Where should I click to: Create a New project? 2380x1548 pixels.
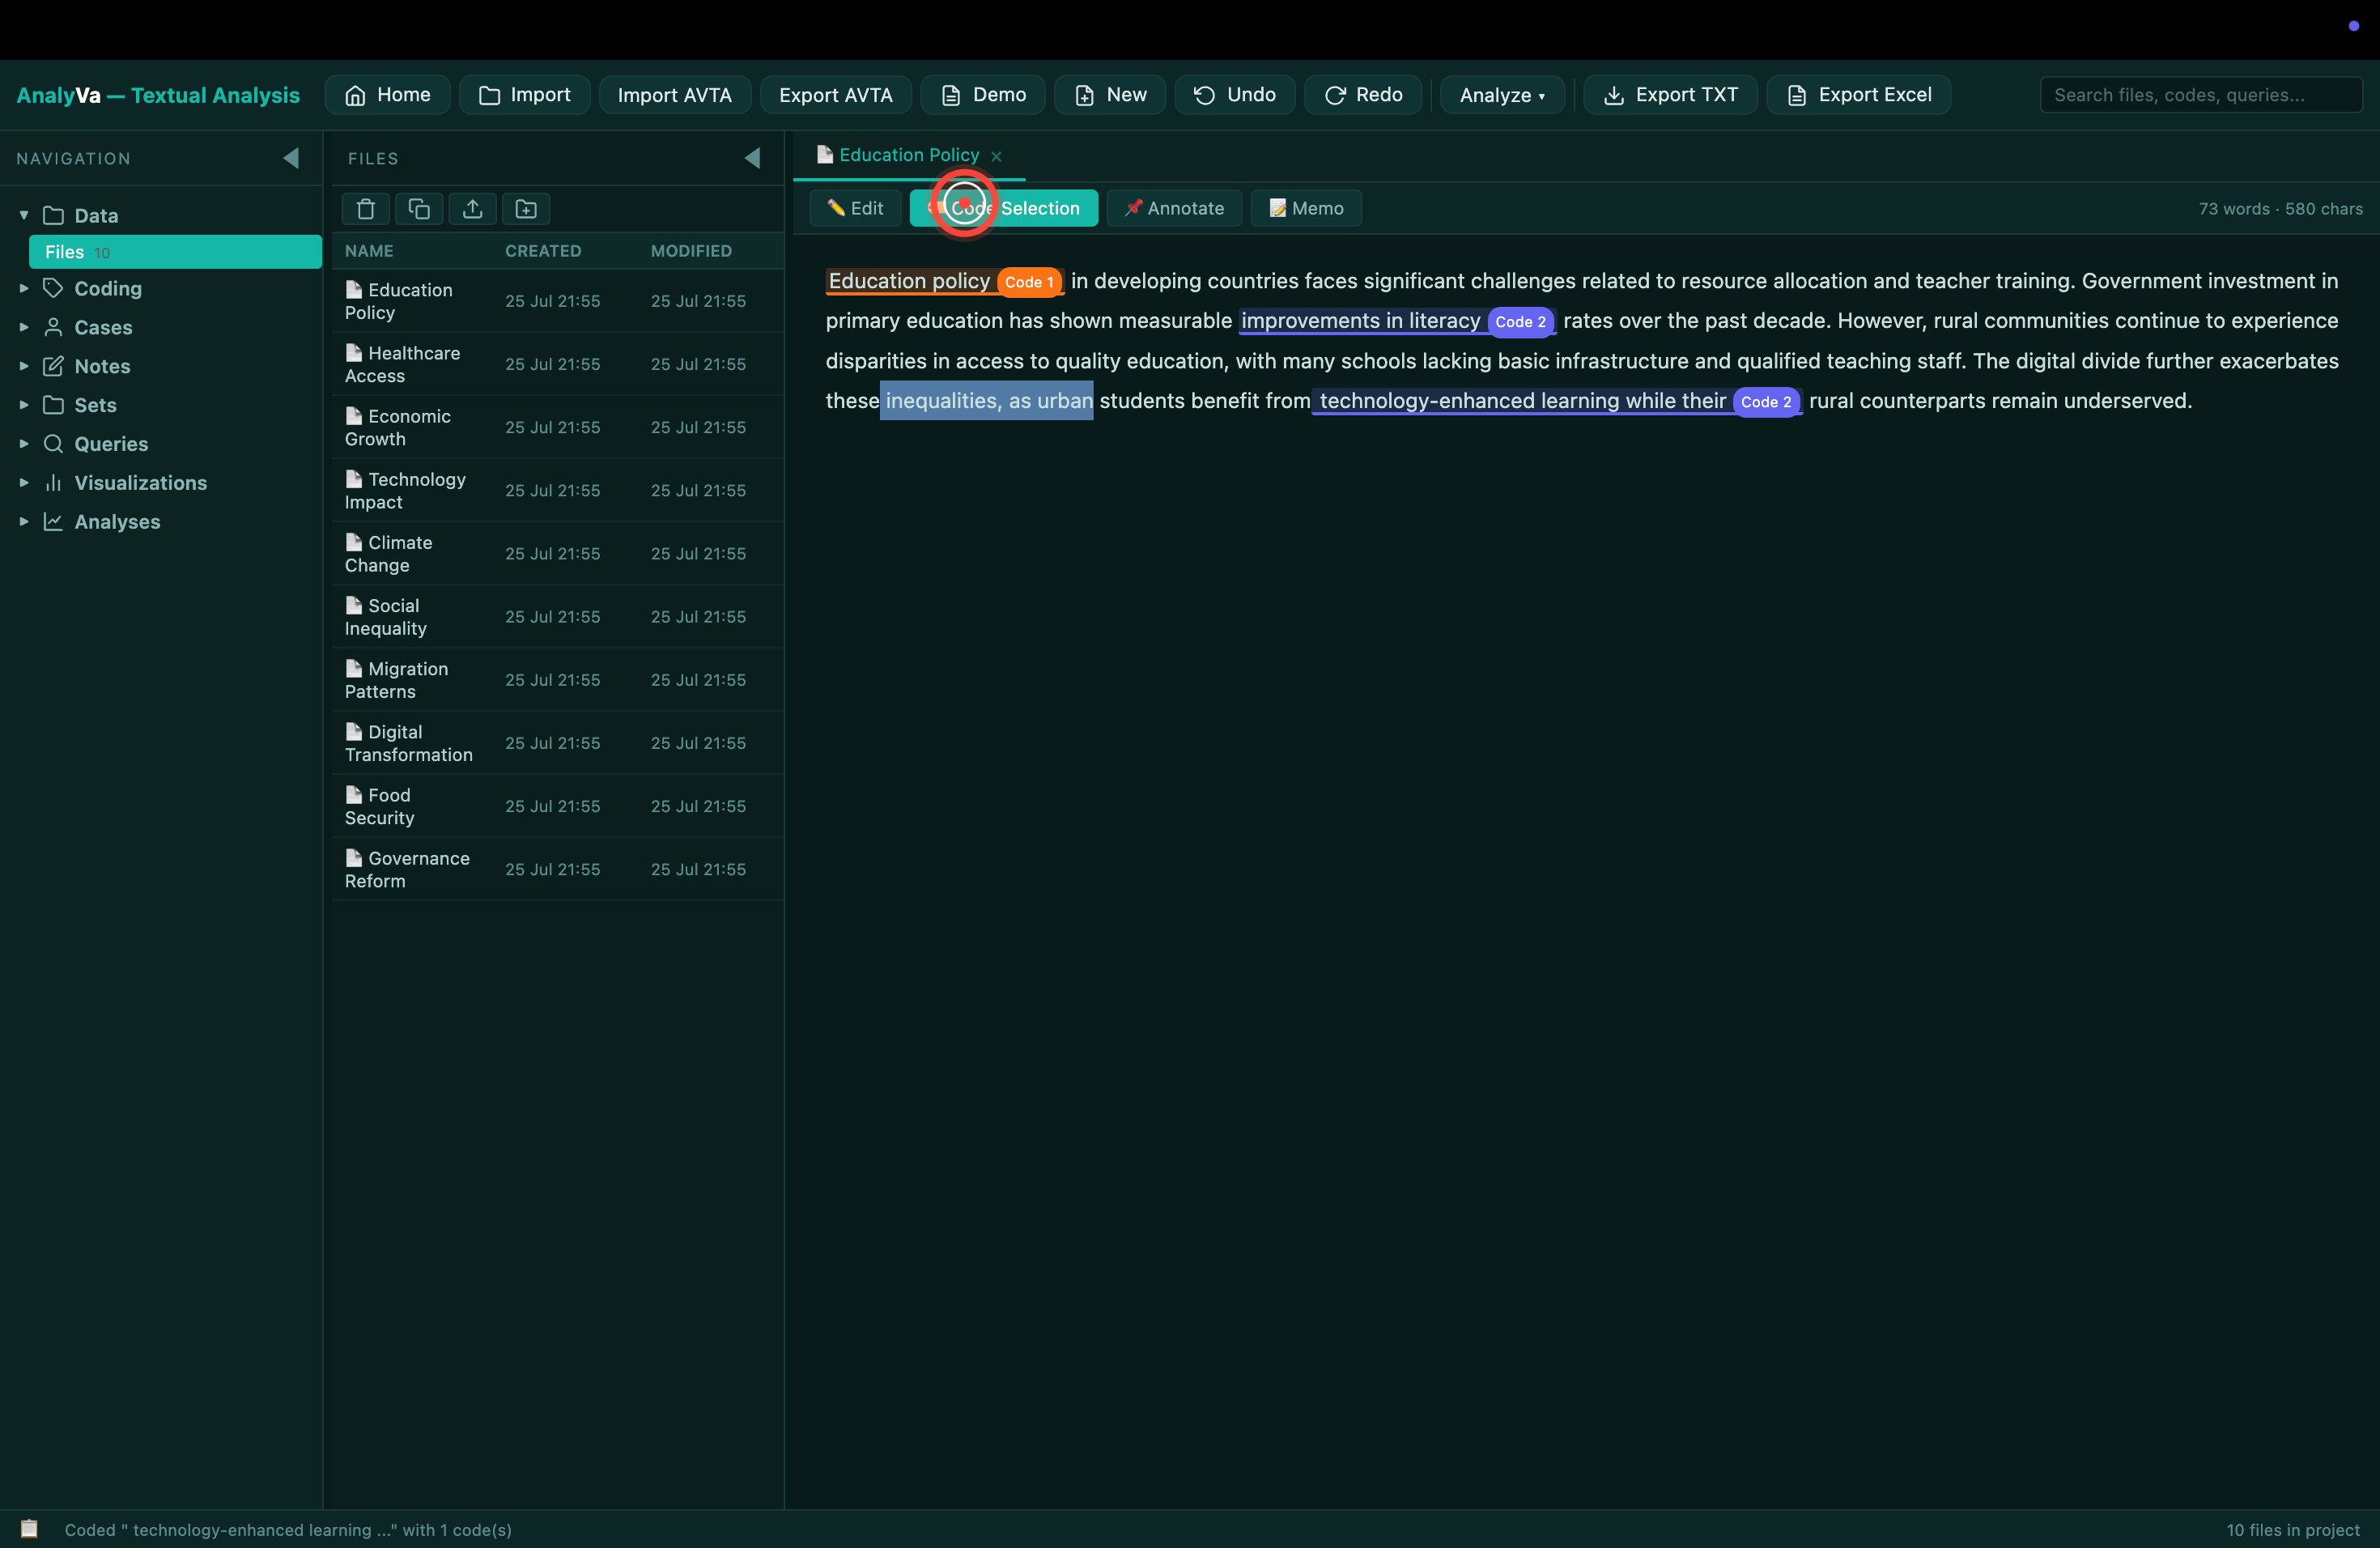(x=1110, y=95)
